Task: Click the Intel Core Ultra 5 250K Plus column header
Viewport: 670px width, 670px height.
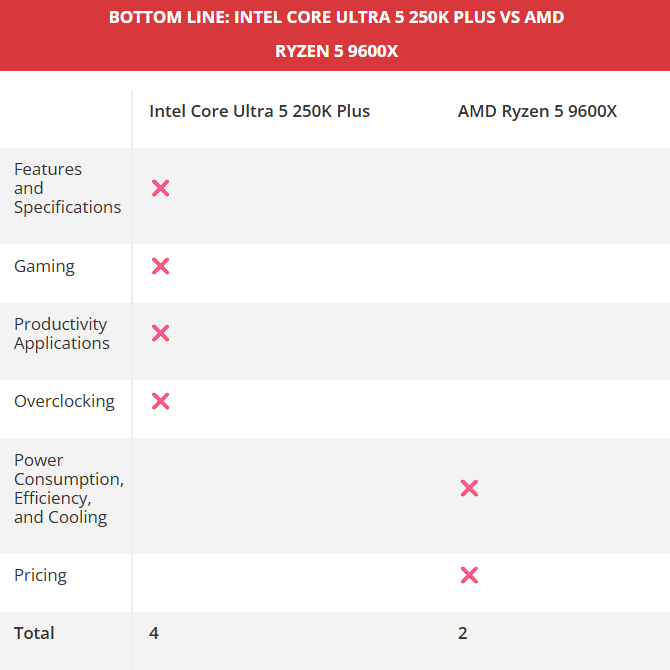Action: tap(260, 111)
